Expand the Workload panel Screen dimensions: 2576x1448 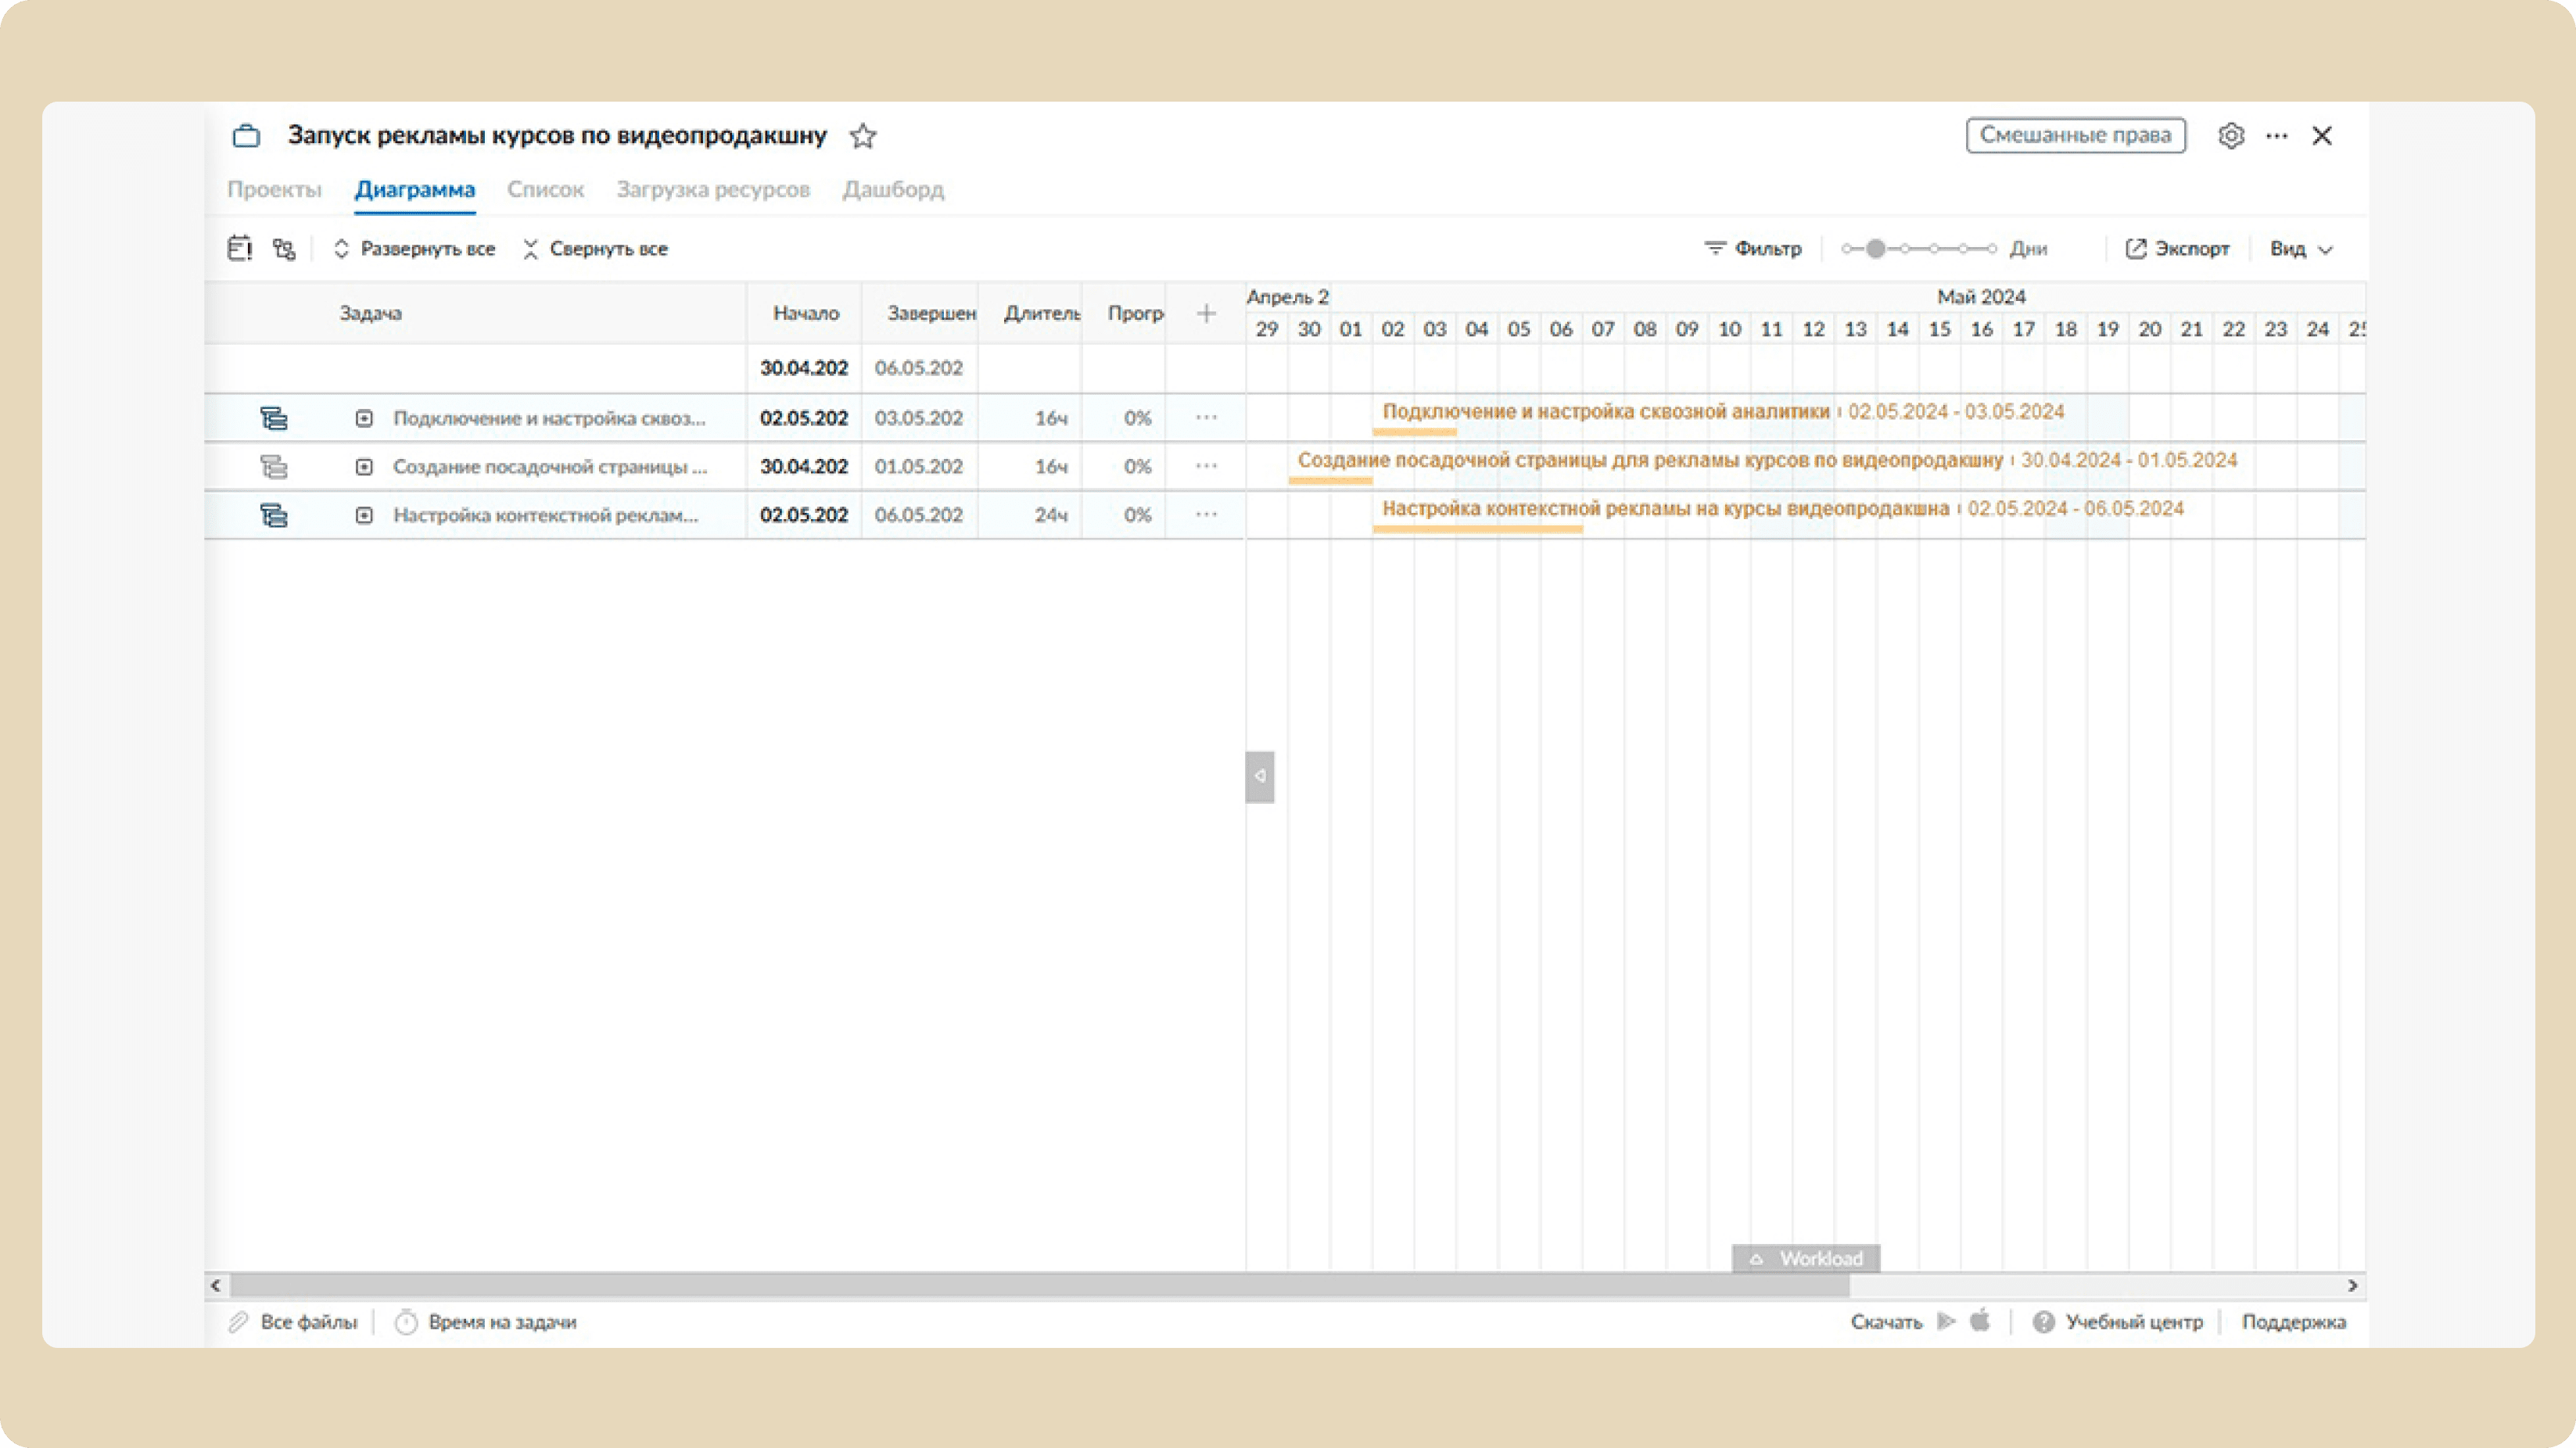1806,1258
